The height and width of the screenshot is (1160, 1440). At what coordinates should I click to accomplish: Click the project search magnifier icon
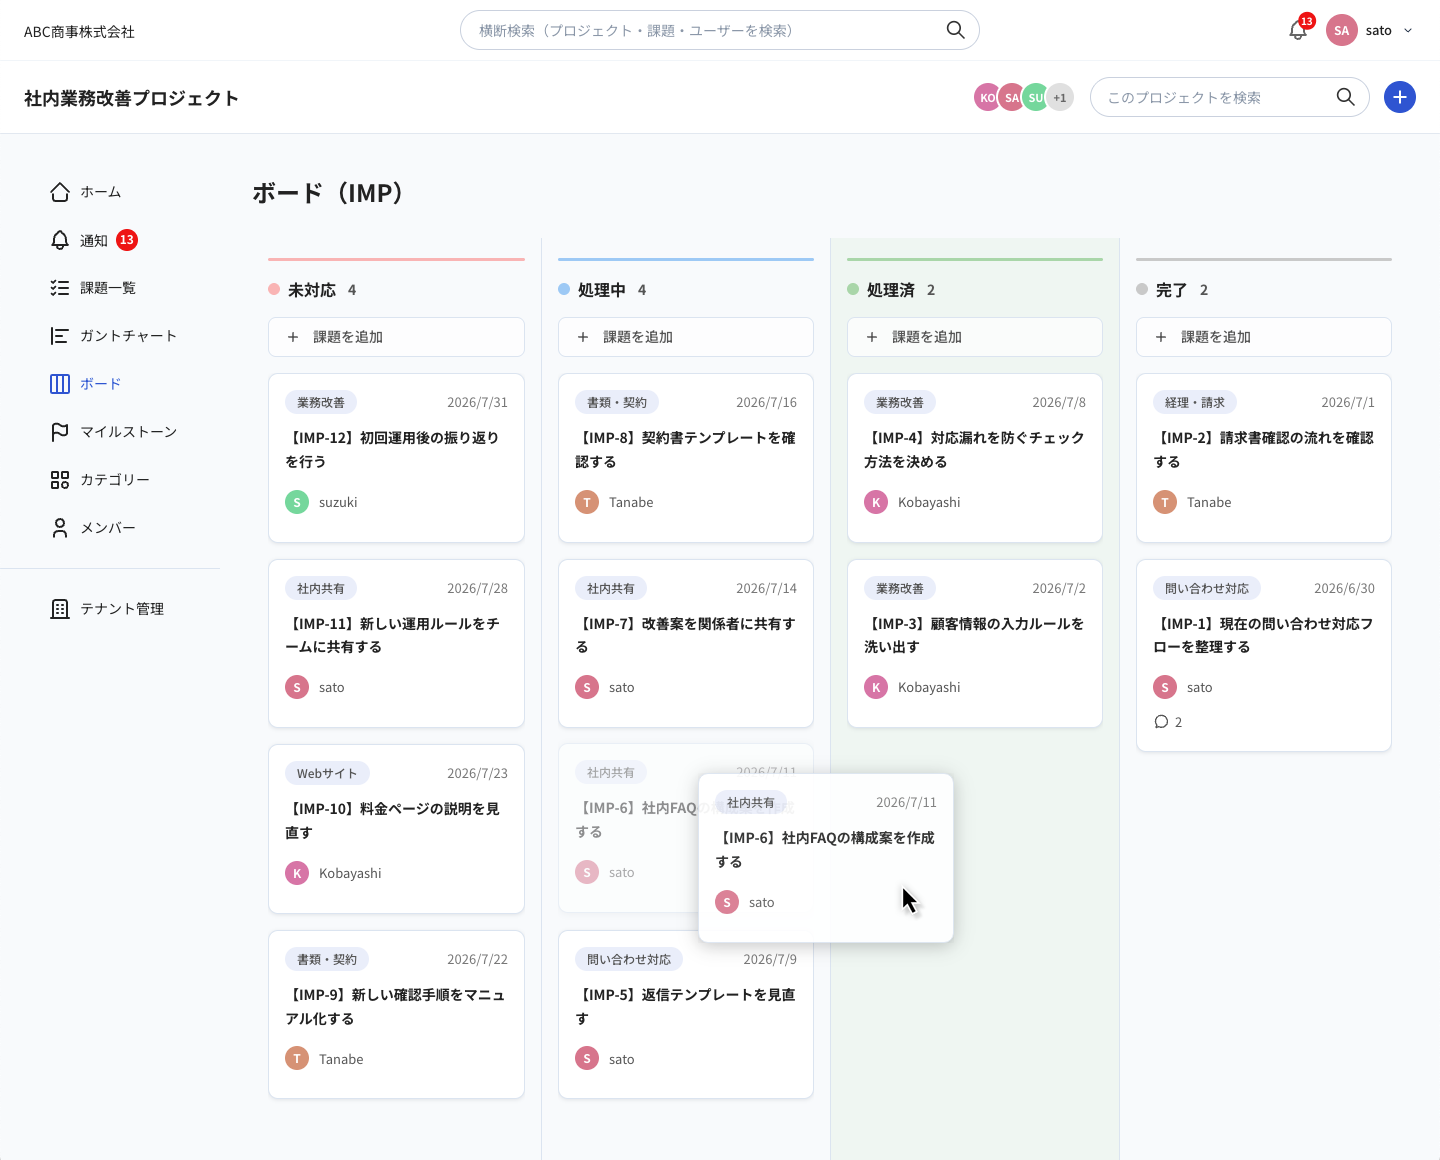[x=1346, y=97]
